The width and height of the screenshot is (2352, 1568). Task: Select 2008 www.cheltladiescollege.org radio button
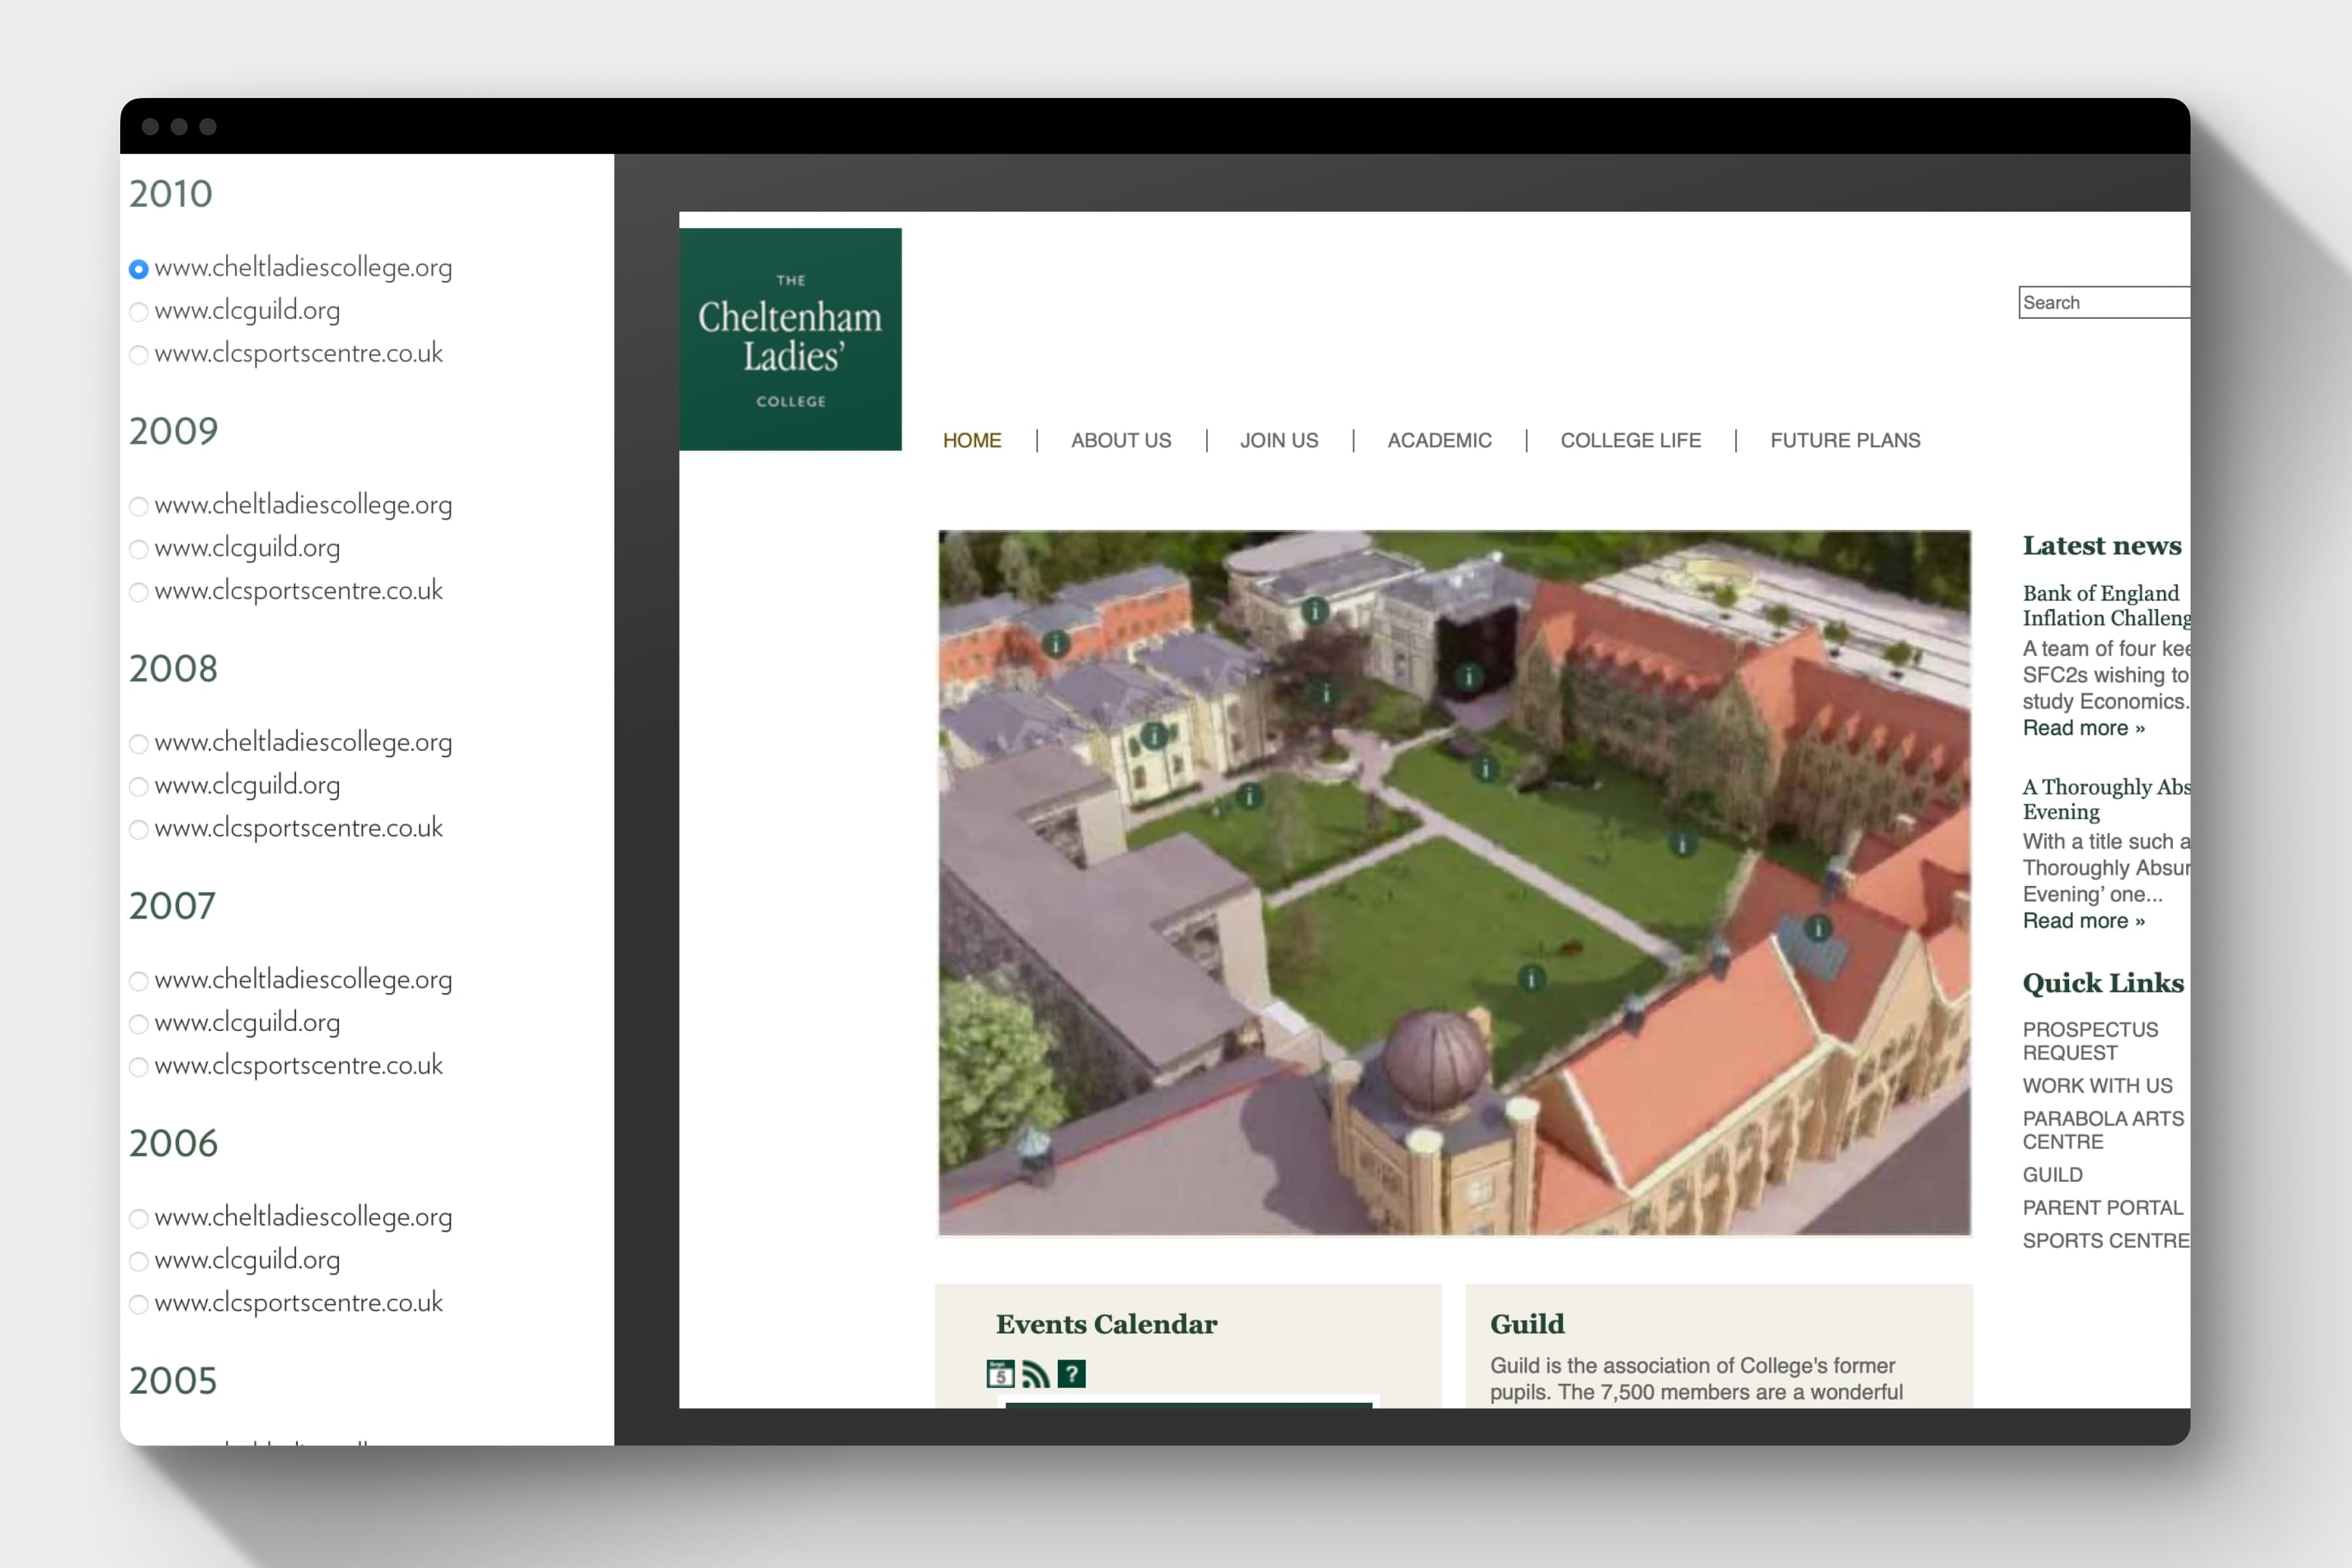[139, 743]
